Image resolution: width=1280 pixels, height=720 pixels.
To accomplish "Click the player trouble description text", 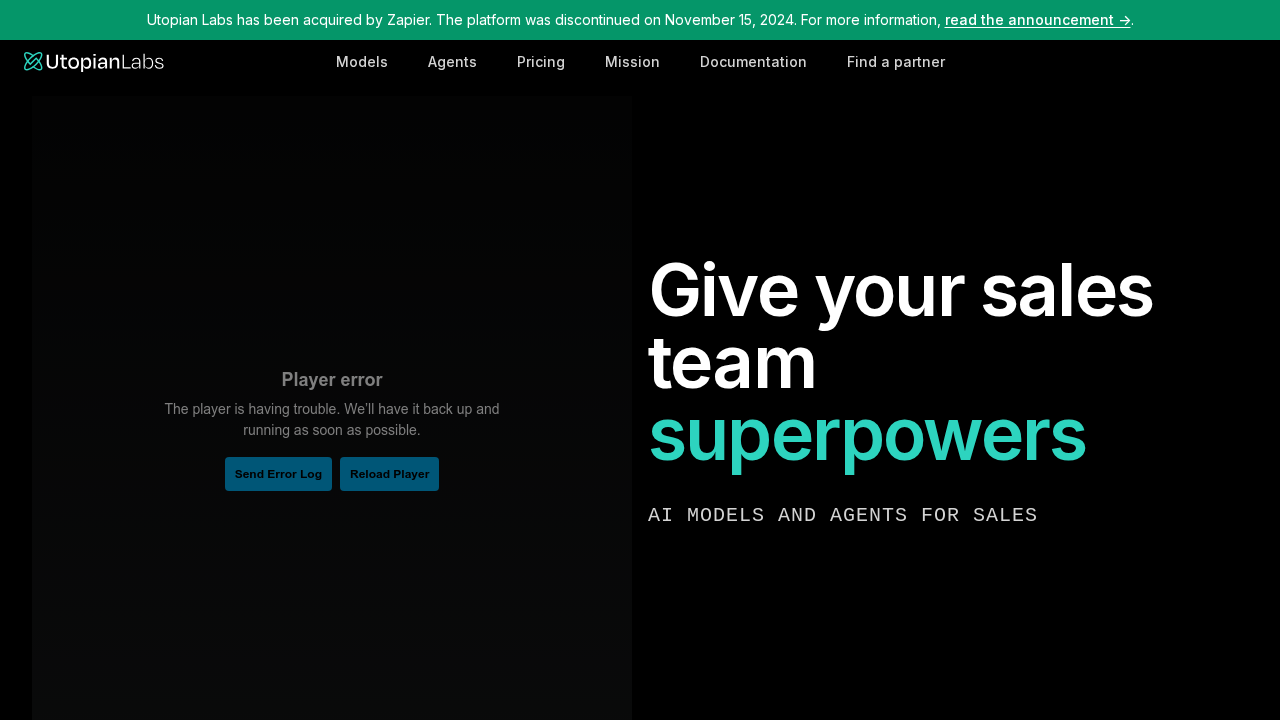I will pyautogui.click(x=332, y=420).
